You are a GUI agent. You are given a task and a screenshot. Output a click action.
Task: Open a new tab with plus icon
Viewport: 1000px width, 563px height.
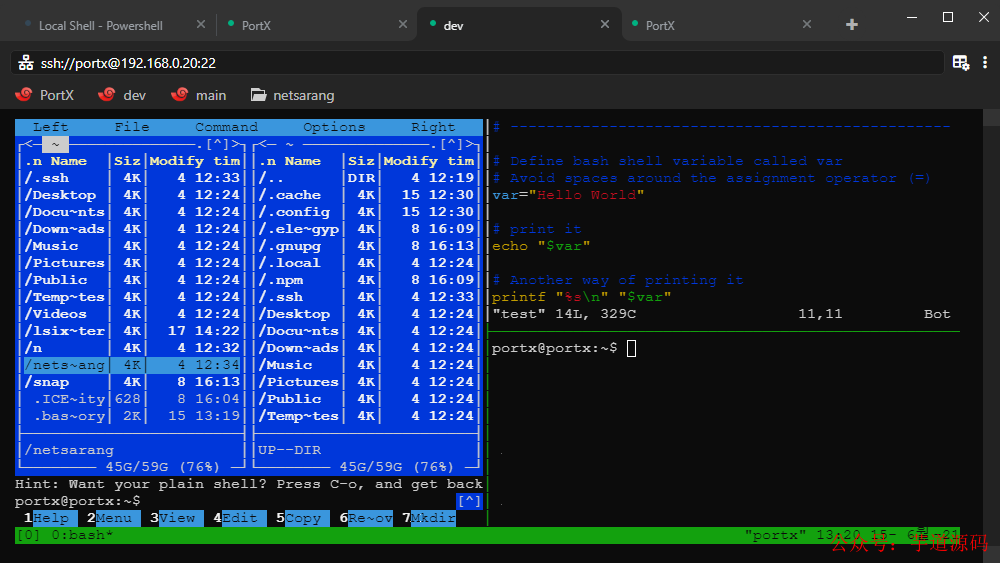[851, 25]
